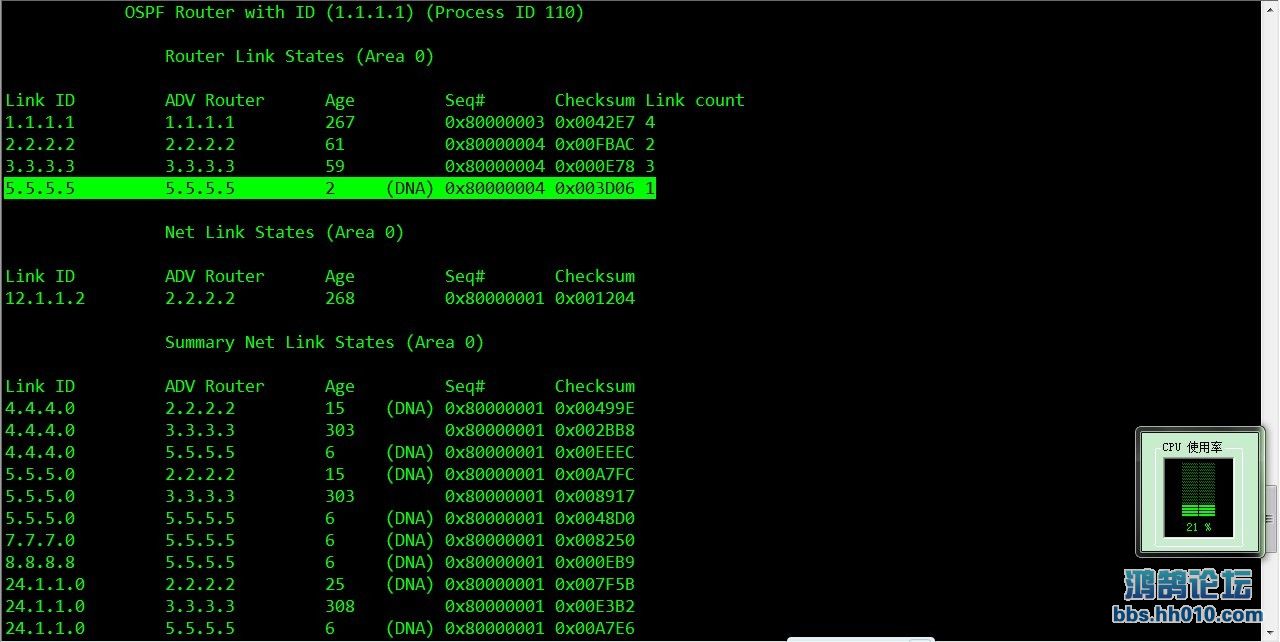The image size is (1280, 642).
Task: Click the 21 % CPU reading
Action: coord(1198,527)
